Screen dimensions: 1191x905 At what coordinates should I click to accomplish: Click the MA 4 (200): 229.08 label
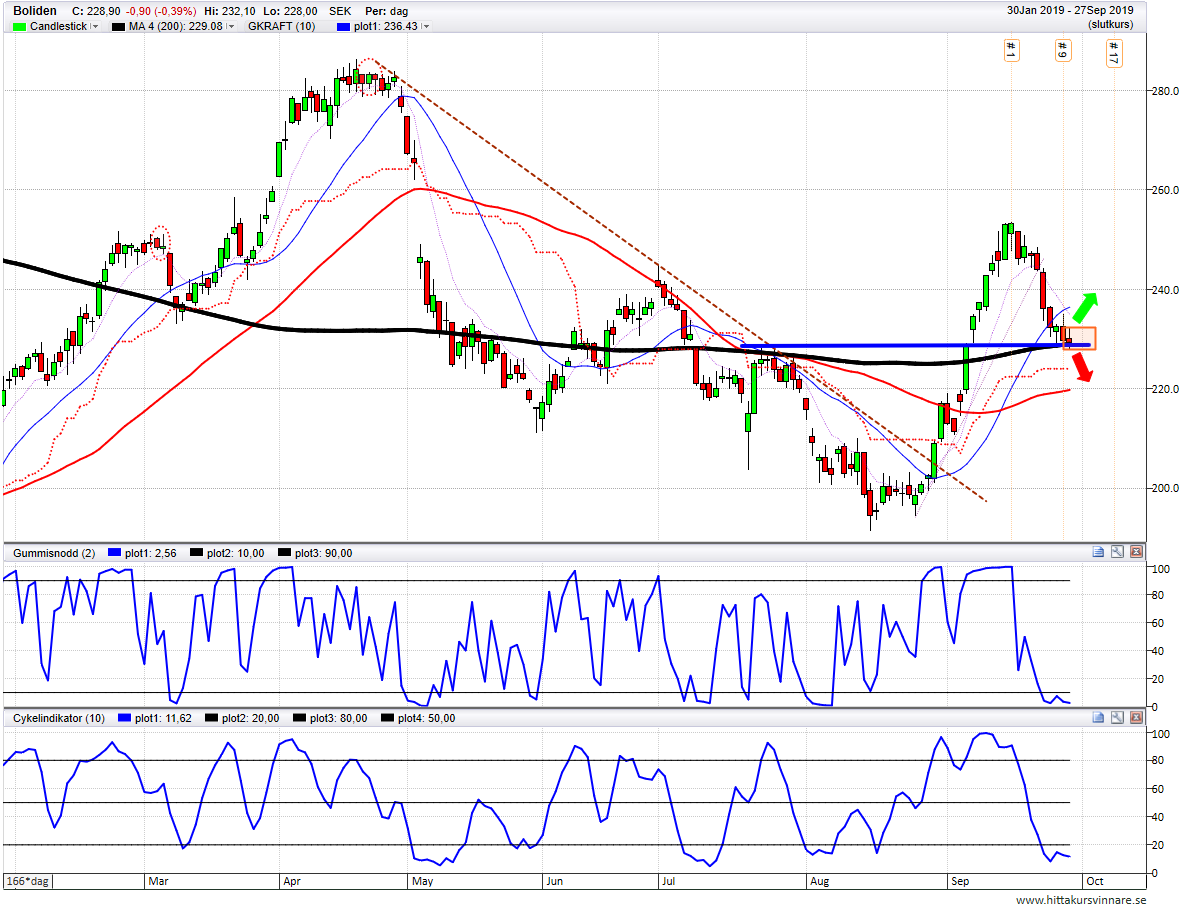click(x=175, y=27)
